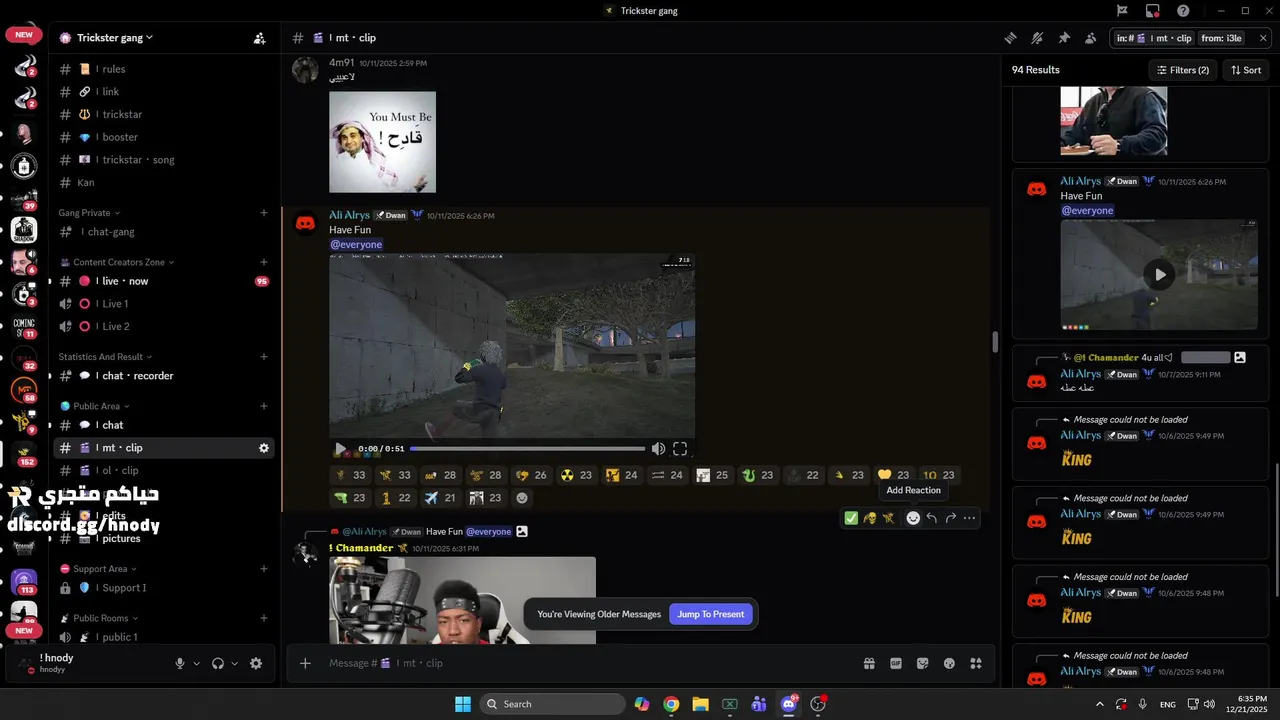The height and width of the screenshot is (720, 1280).
Task: Open Windows Start menu
Action: click(463, 704)
